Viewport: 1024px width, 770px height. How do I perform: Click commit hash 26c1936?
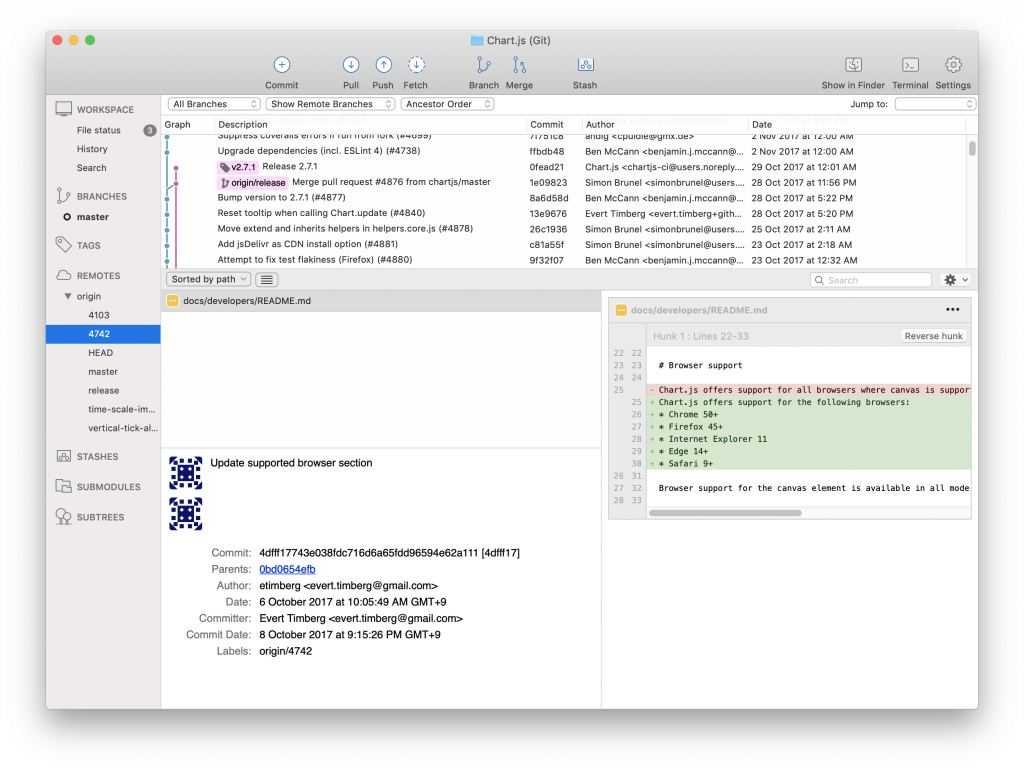click(x=548, y=229)
